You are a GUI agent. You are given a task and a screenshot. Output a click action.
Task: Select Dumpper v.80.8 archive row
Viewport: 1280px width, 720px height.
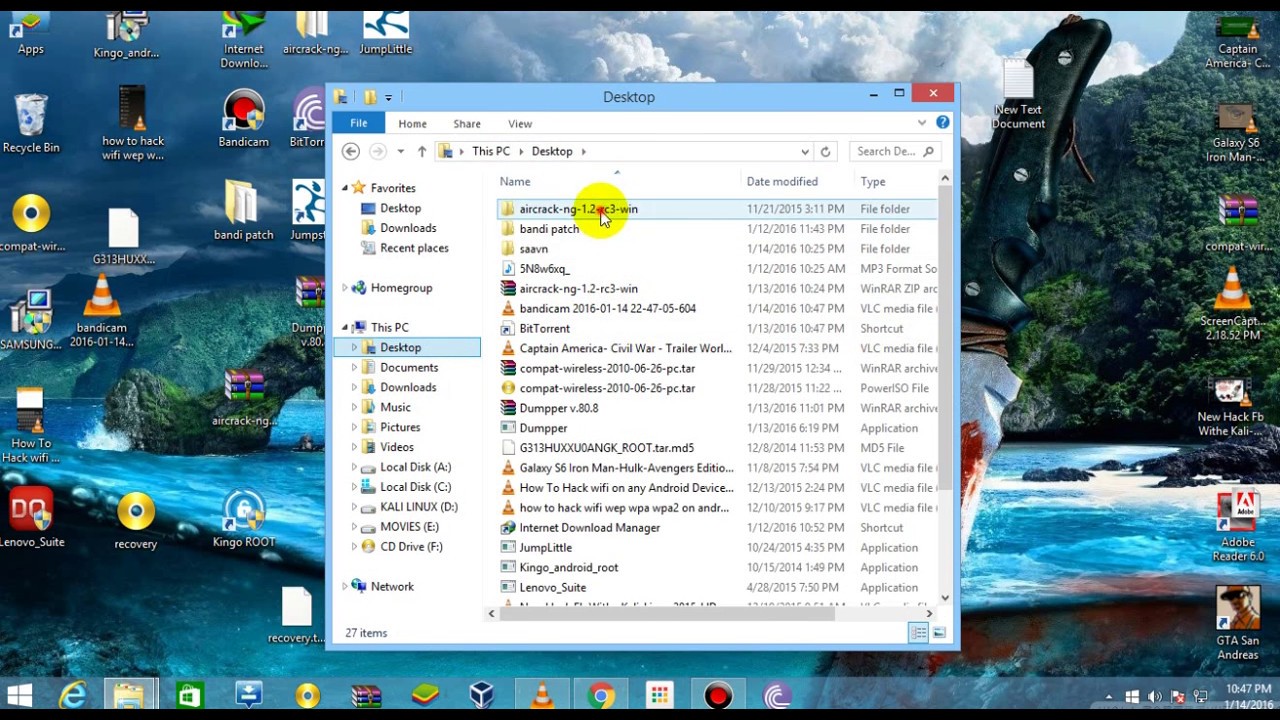point(717,408)
